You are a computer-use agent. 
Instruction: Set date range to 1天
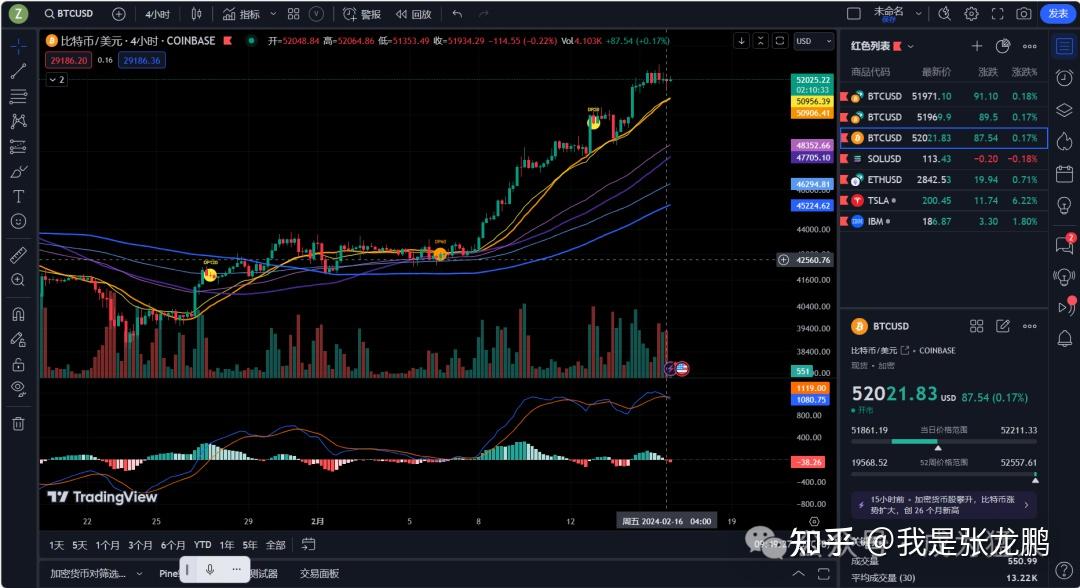tap(56, 545)
